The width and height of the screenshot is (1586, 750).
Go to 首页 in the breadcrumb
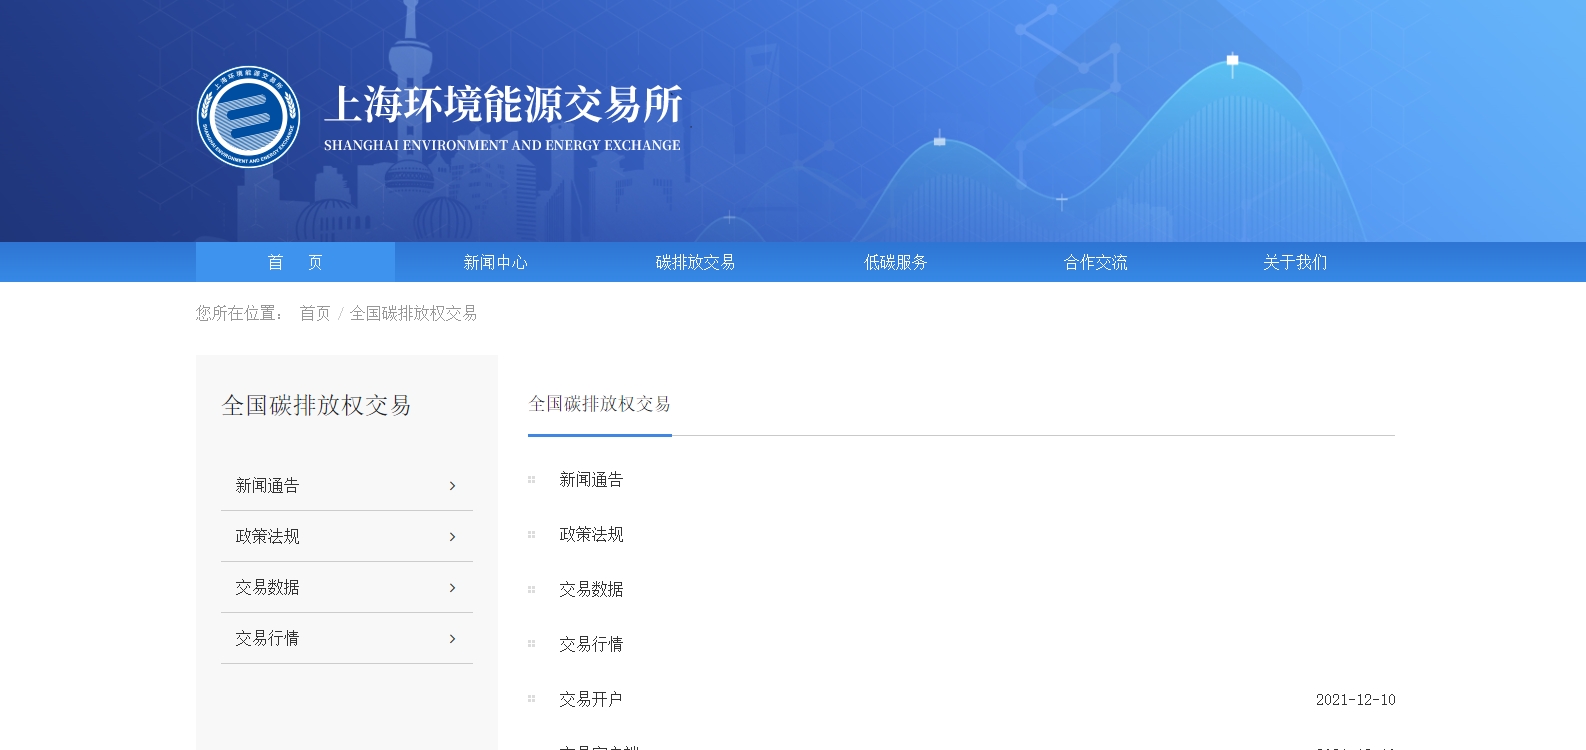tap(315, 313)
